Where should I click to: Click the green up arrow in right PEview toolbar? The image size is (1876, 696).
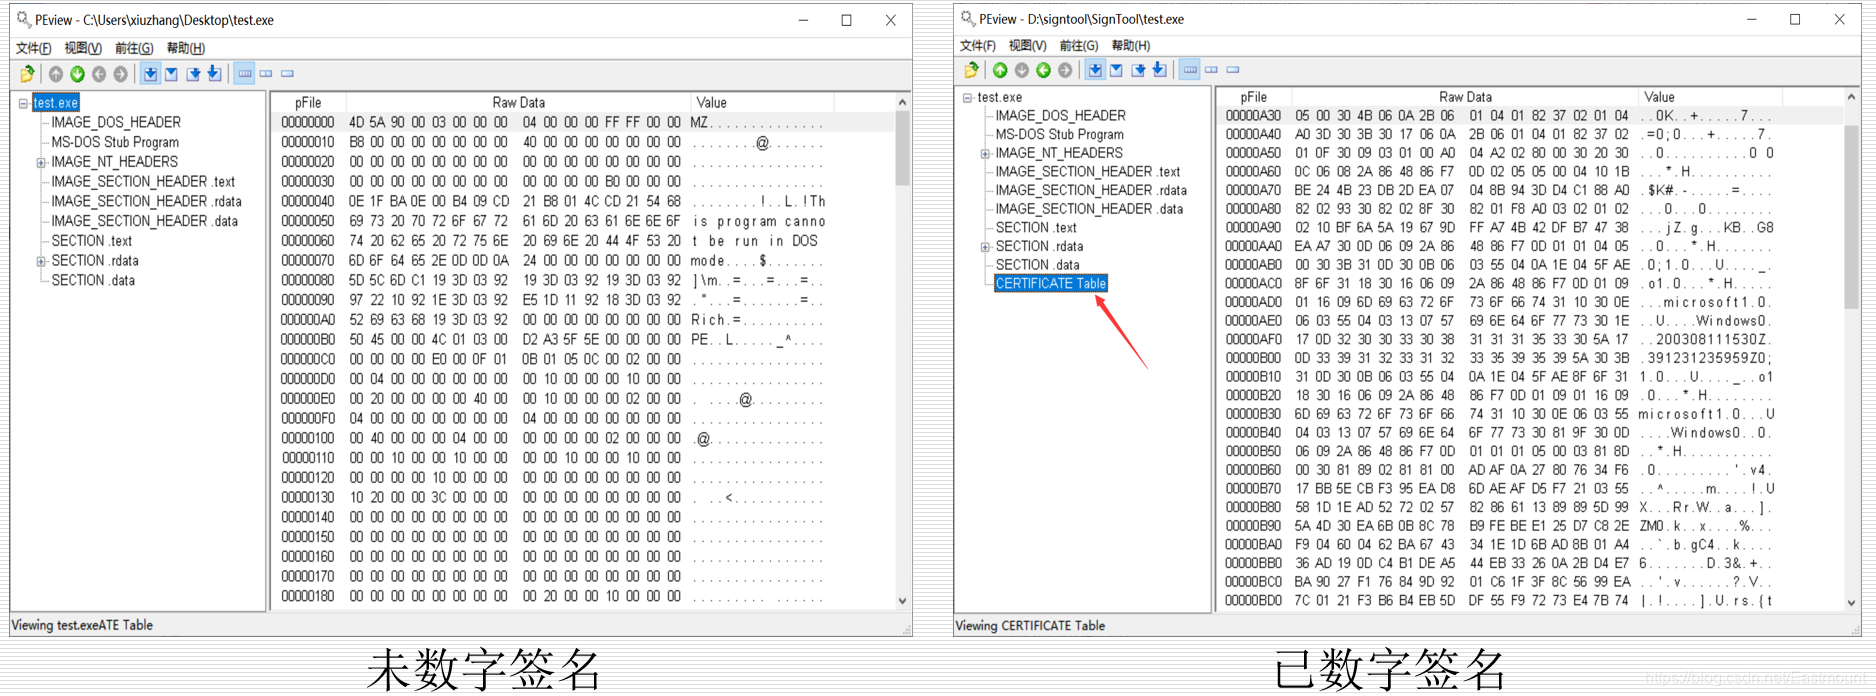pos(1000,70)
